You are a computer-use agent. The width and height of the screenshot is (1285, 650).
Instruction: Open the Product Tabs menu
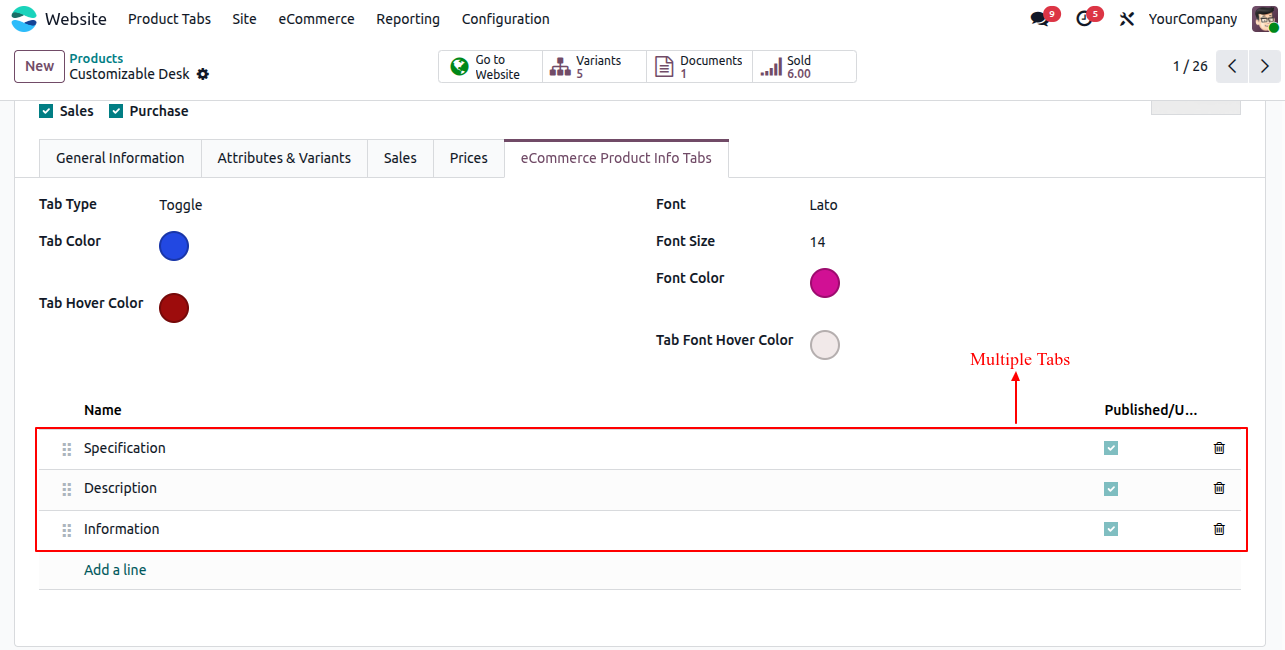170,19
